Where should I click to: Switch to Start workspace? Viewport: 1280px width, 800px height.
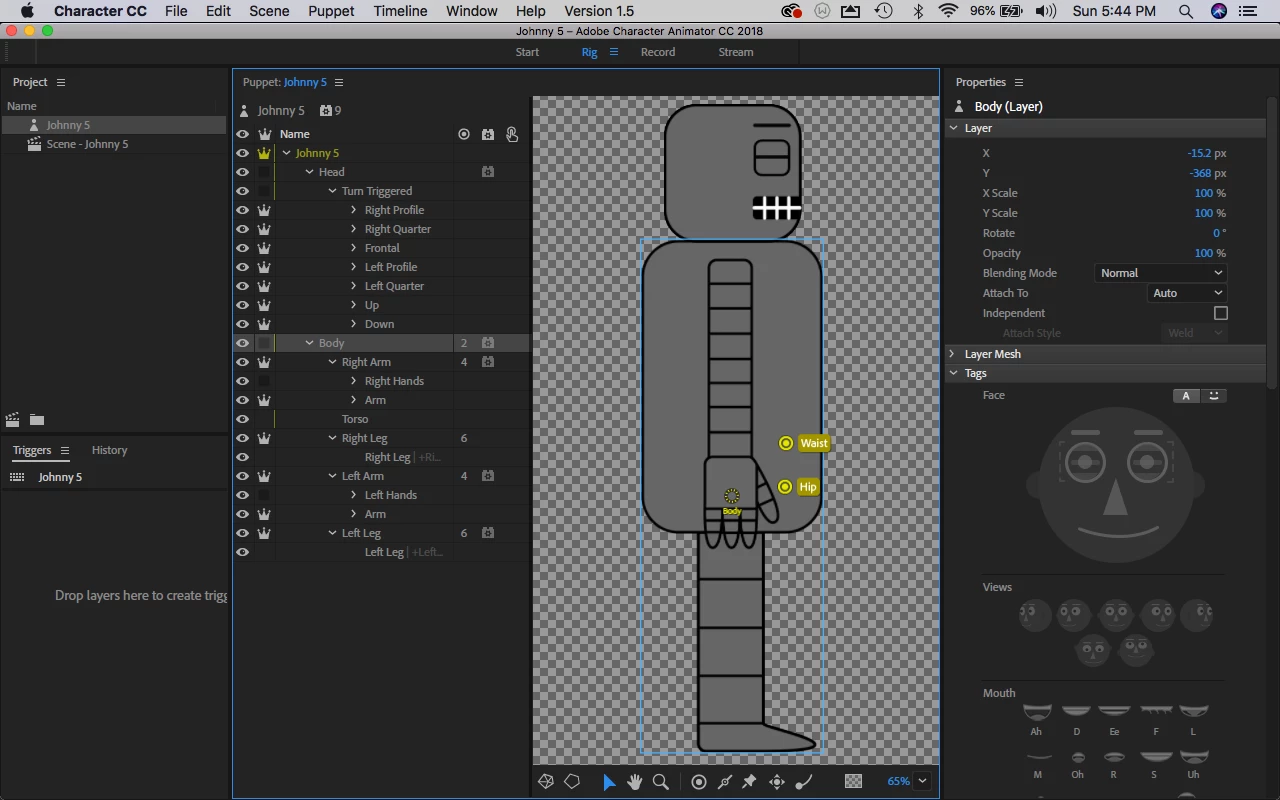[x=527, y=52]
